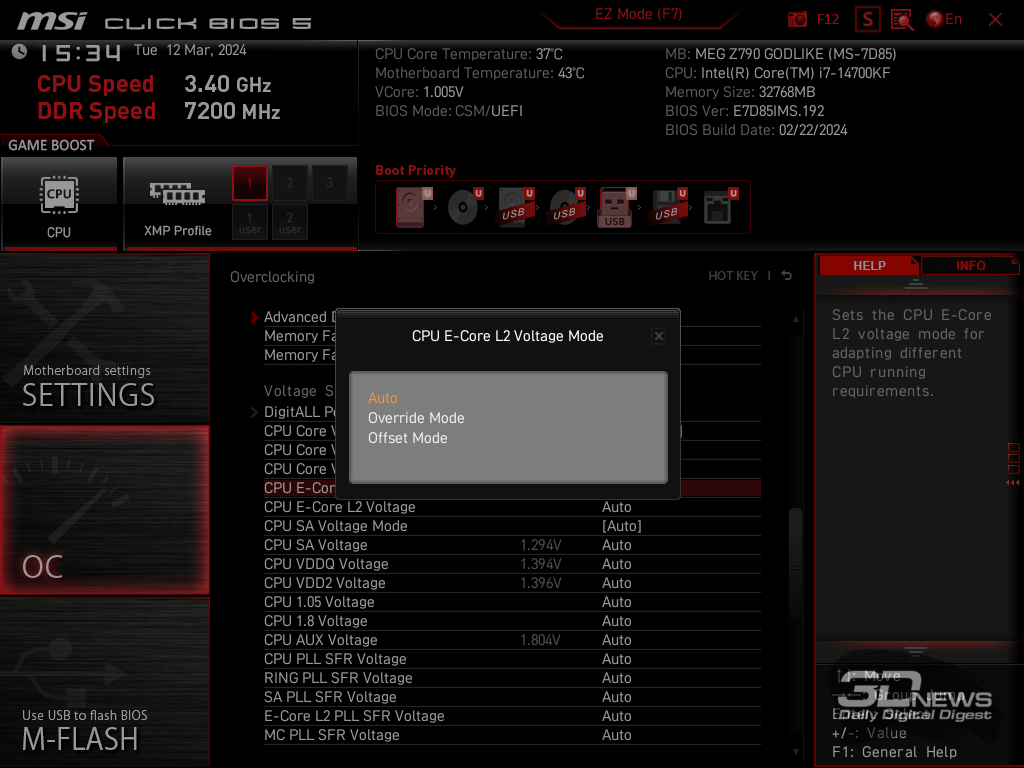Image resolution: width=1024 pixels, height=768 pixels.
Task: Choose Offset Mode option
Action: (408, 438)
